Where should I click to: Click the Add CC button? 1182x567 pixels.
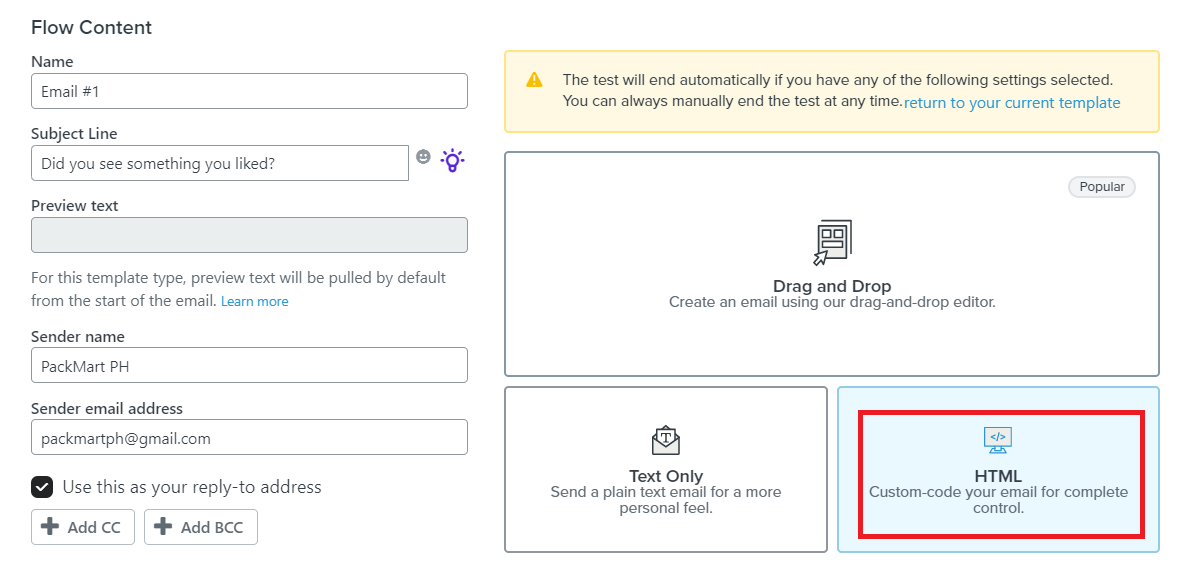coord(83,527)
